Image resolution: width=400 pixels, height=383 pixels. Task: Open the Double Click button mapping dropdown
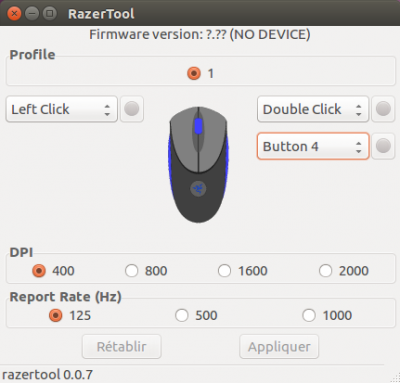(313, 109)
